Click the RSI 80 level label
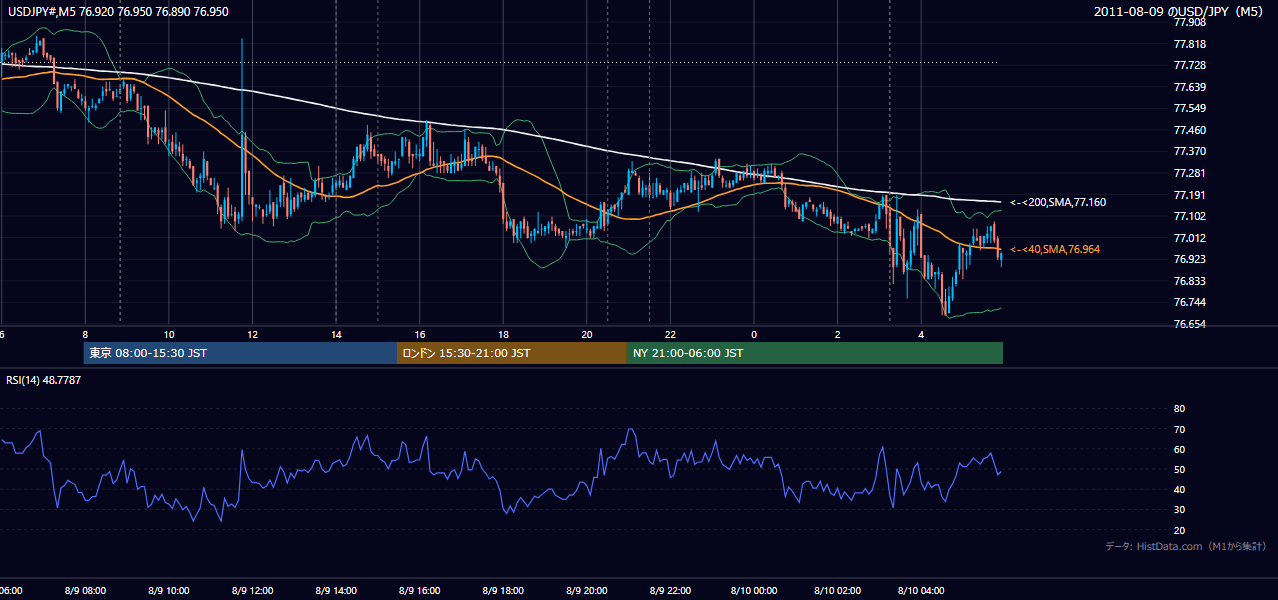The height and width of the screenshot is (600, 1278). (x=1179, y=409)
